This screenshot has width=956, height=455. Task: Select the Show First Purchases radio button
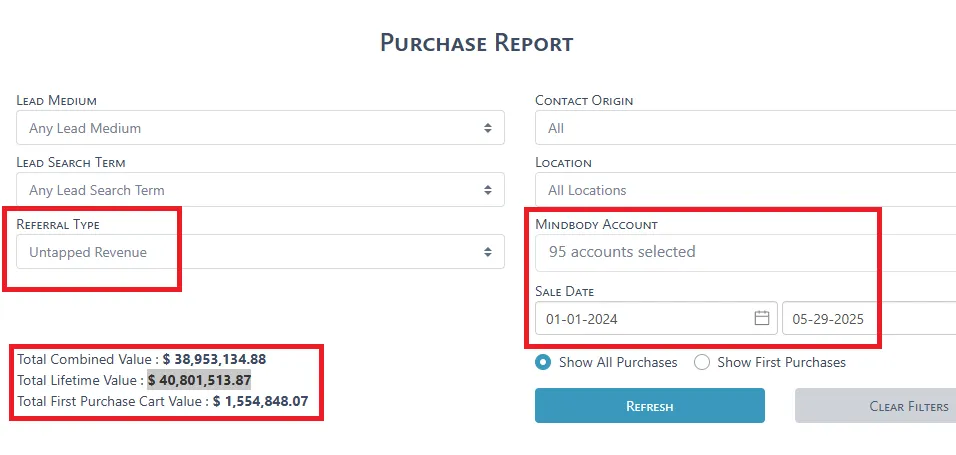pos(702,362)
